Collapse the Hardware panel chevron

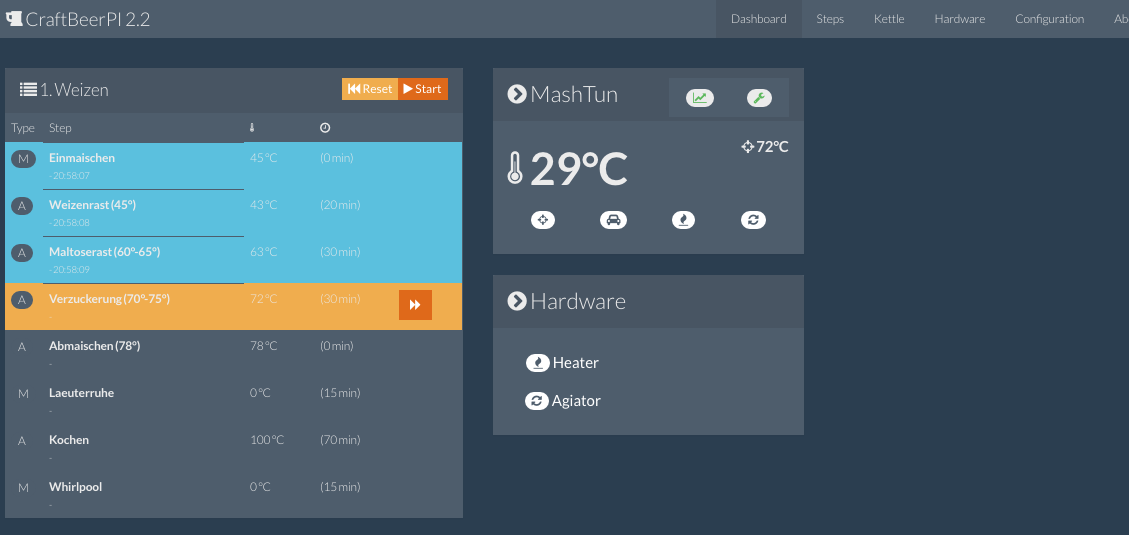pyautogui.click(x=517, y=301)
